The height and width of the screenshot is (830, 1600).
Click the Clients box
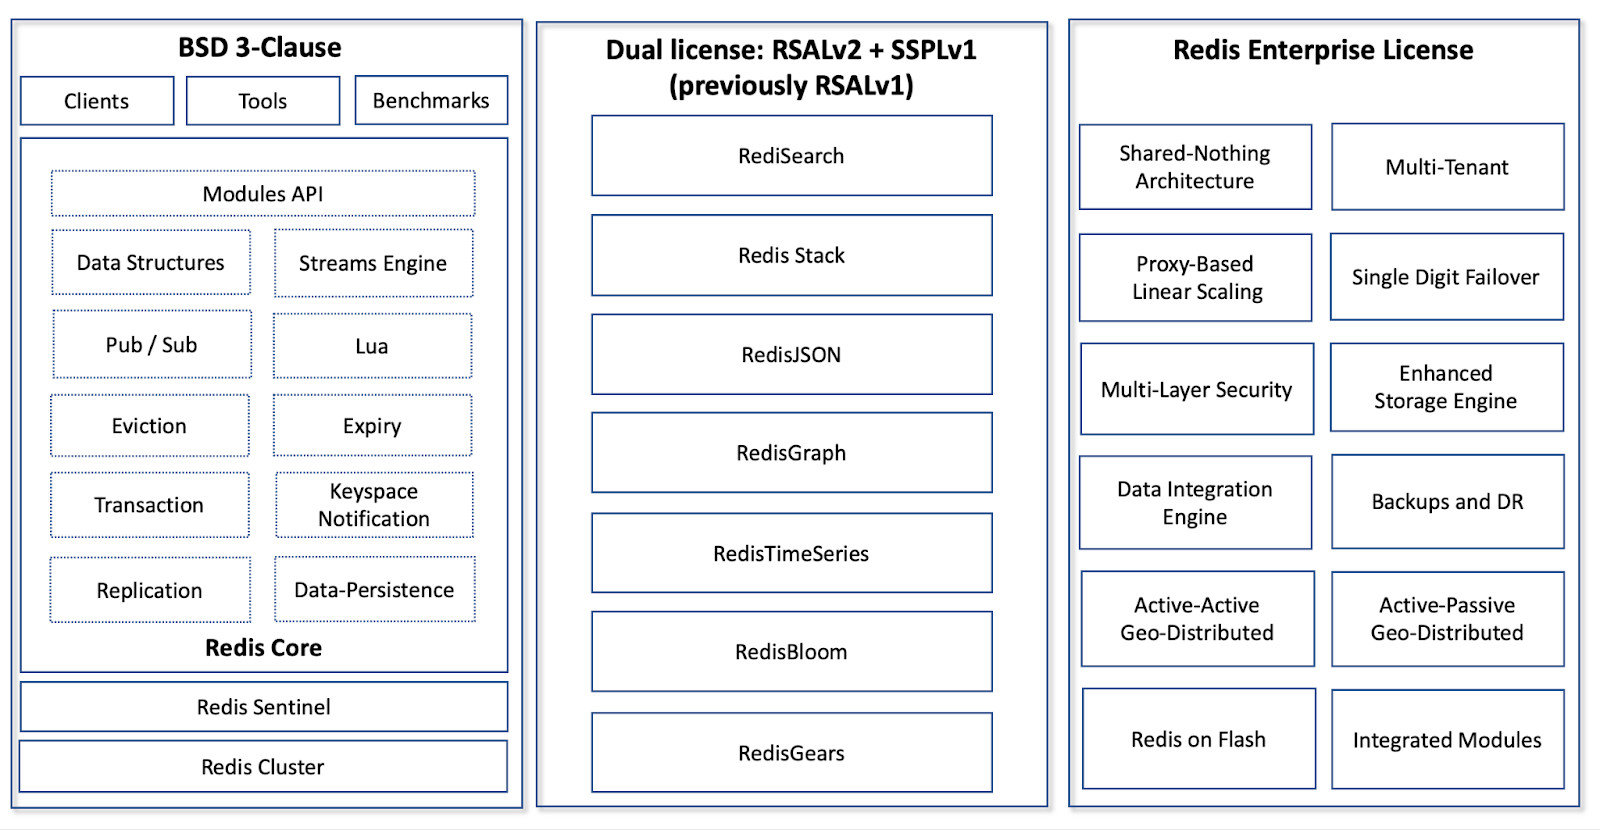(x=97, y=101)
